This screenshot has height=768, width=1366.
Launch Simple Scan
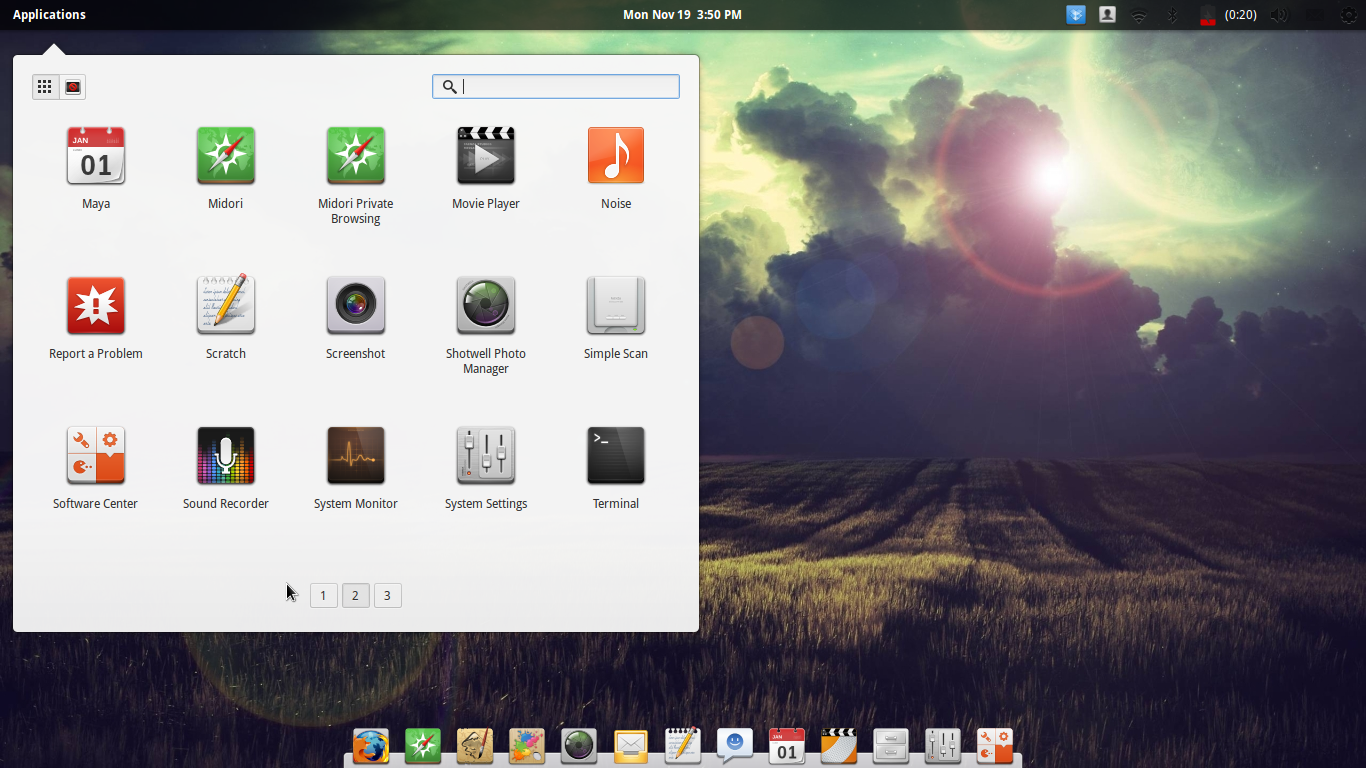coord(615,305)
